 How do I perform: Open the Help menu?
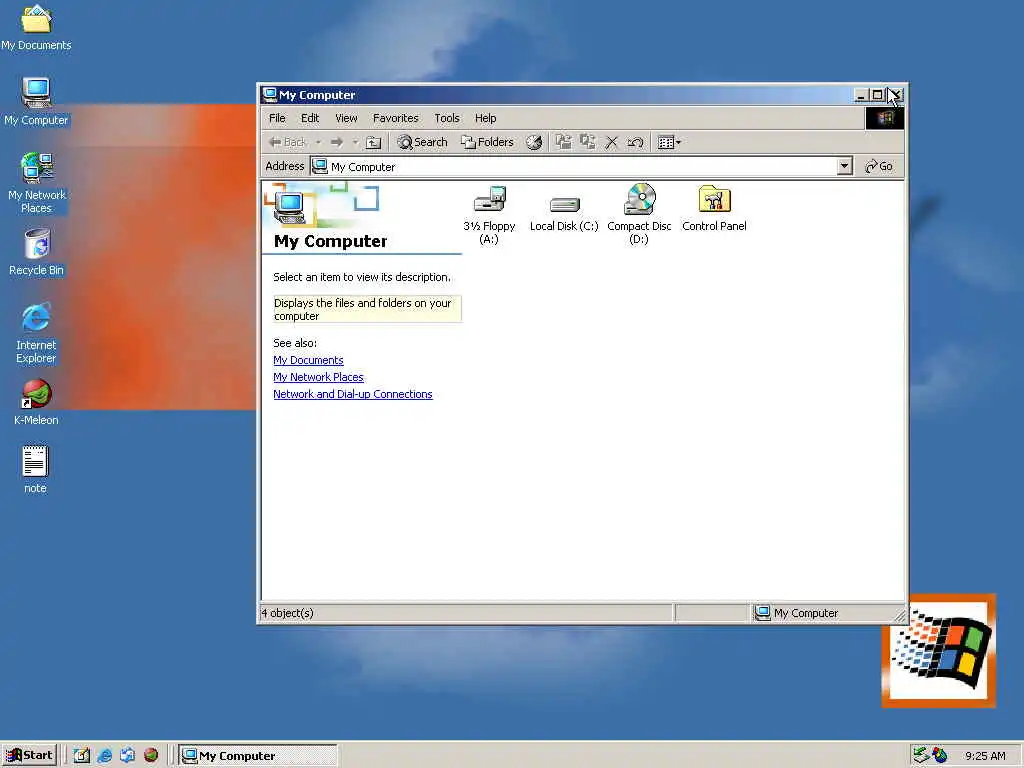(485, 118)
